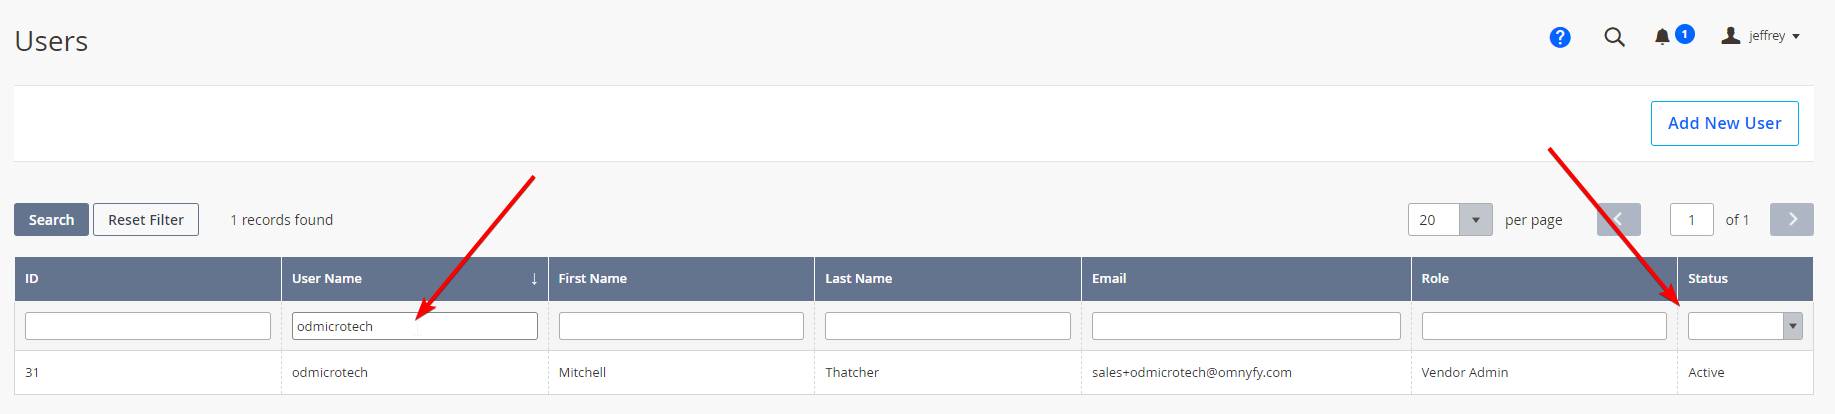The image size is (1835, 414).
Task: Click the Search button
Action: click(x=51, y=219)
